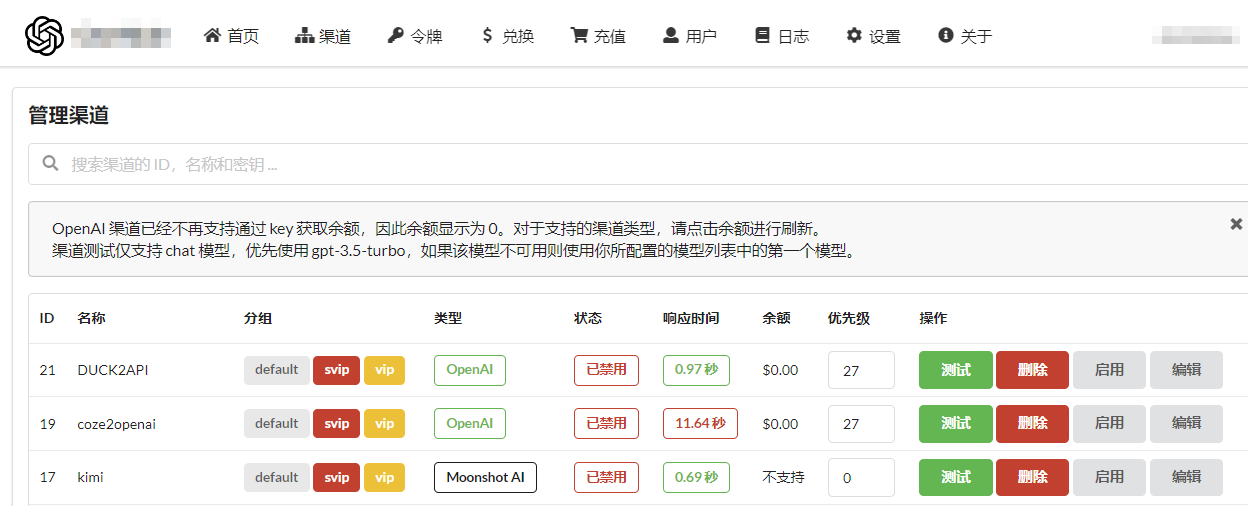Click the gear settings icon

[854, 36]
